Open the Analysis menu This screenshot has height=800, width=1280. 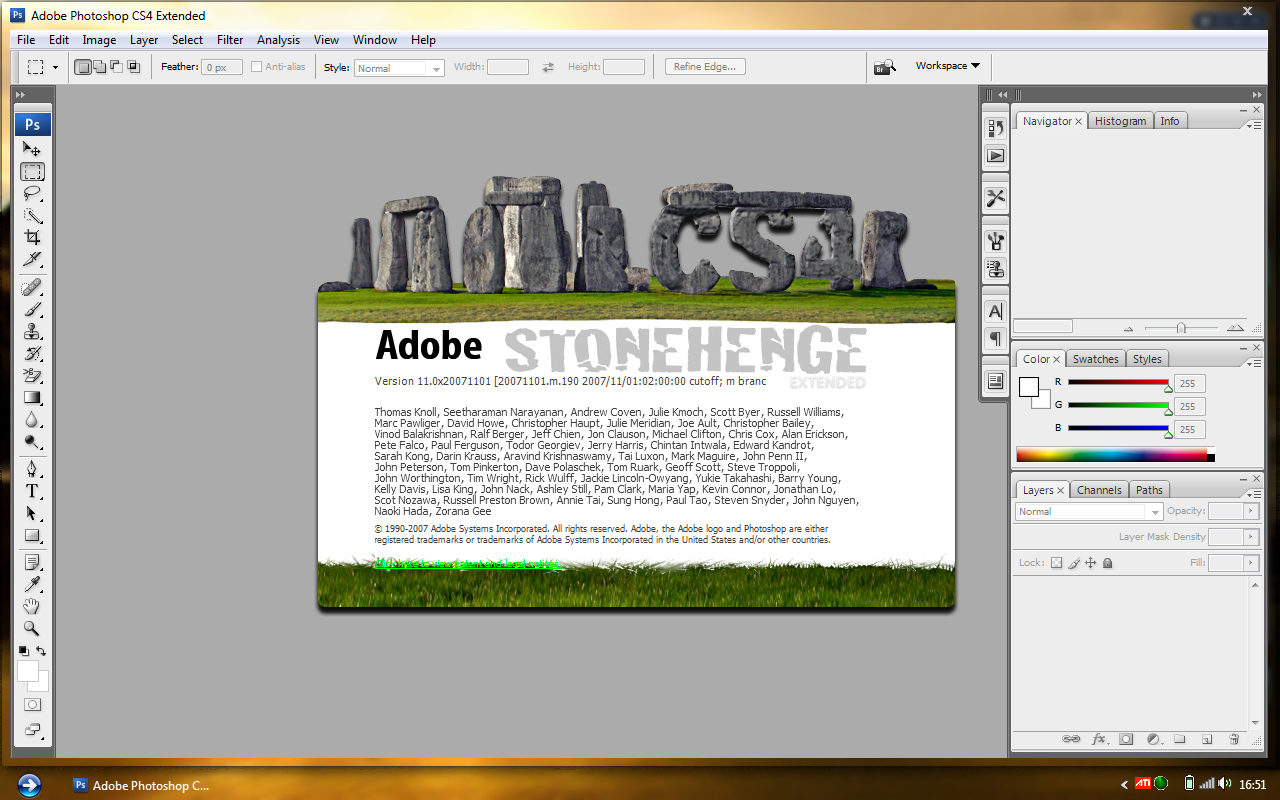[x=278, y=40]
